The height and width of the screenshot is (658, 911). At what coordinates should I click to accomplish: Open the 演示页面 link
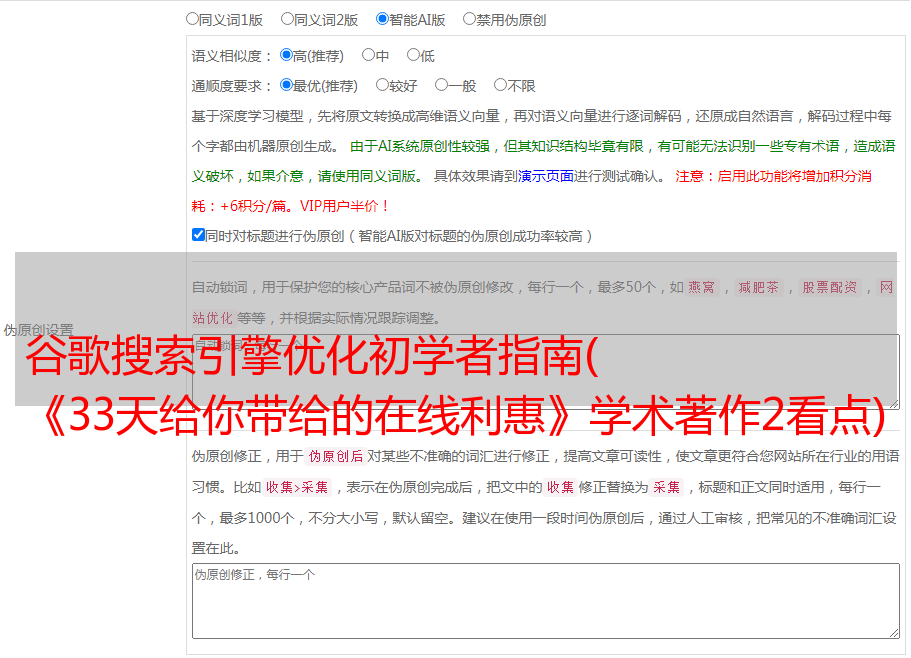546,176
